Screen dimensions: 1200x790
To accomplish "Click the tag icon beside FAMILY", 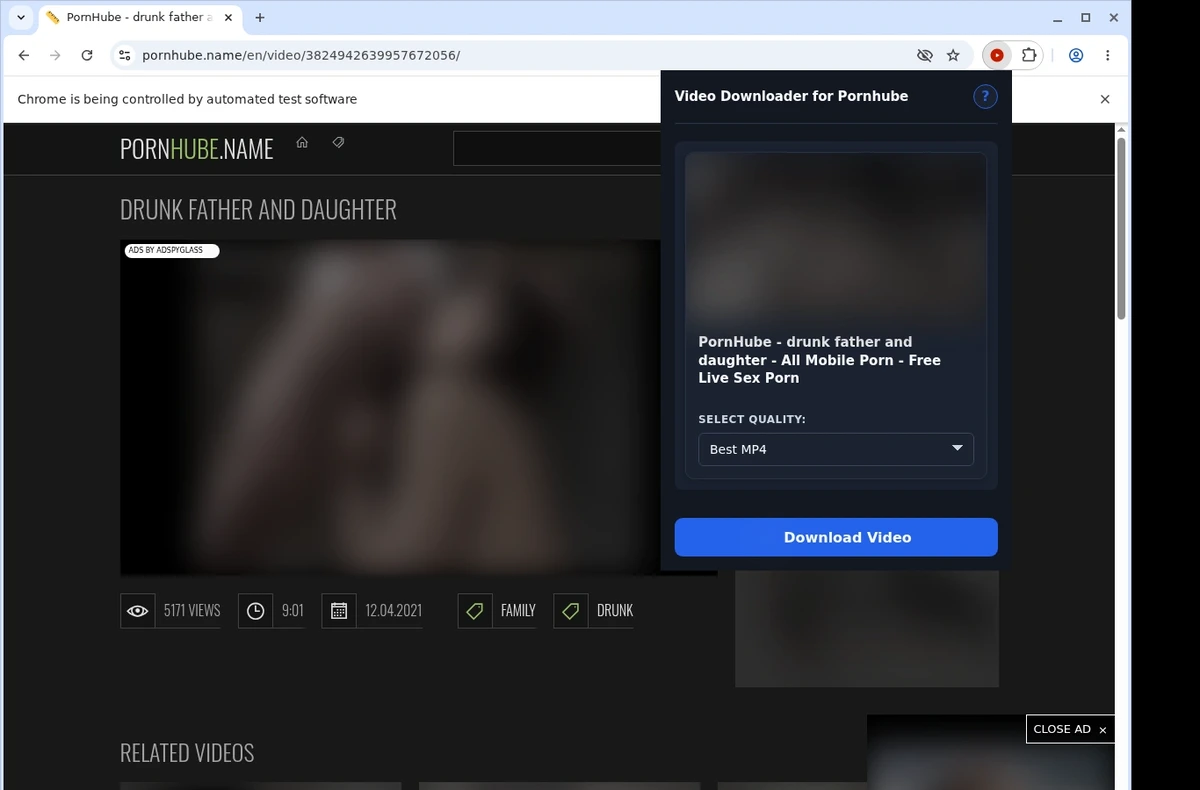I will point(475,610).
